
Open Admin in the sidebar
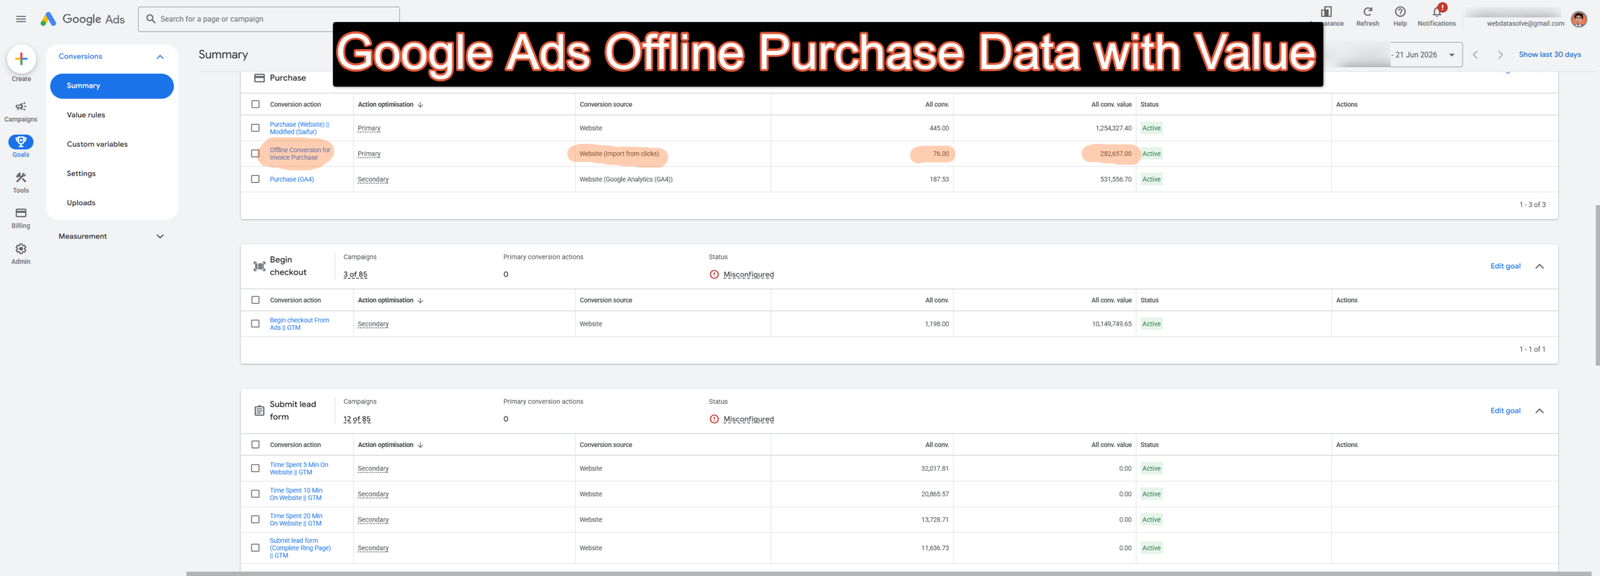point(21,253)
